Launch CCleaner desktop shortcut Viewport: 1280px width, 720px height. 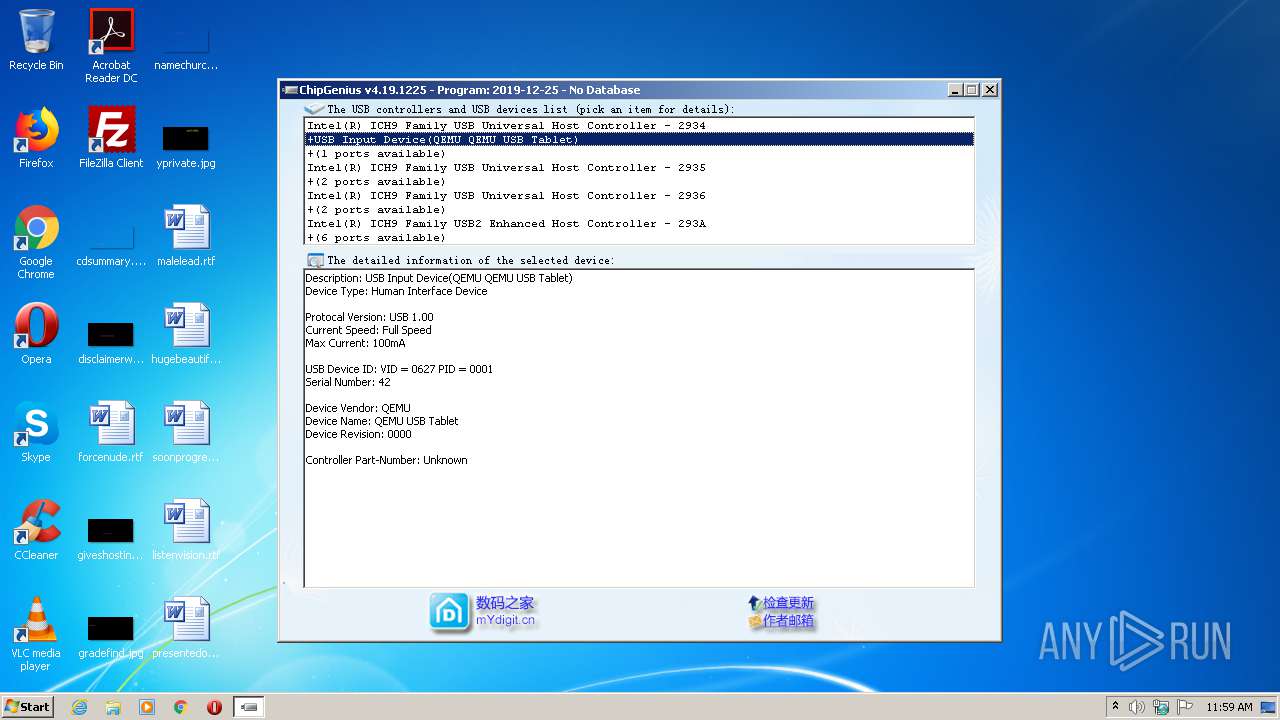pyautogui.click(x=36, y=528)
